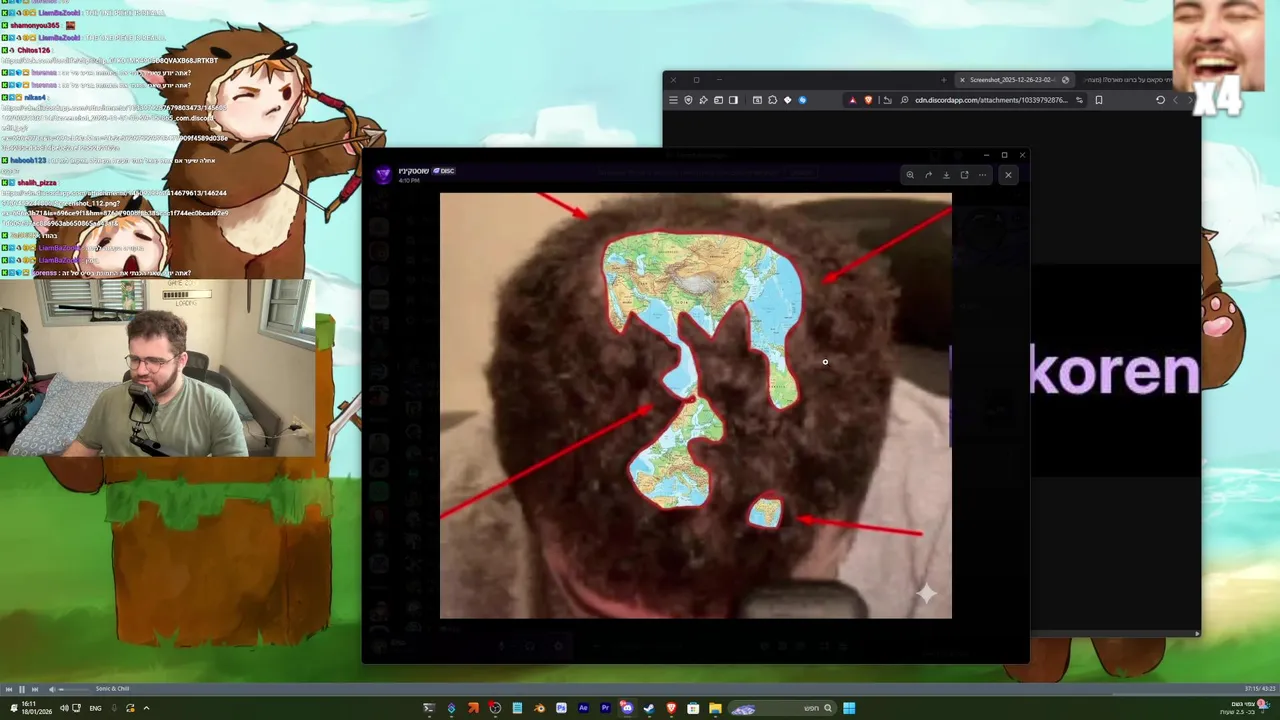This screenshot has width=1280, height=720.
Task: Pause the stream video playback
Action: (x=21, y=689)
